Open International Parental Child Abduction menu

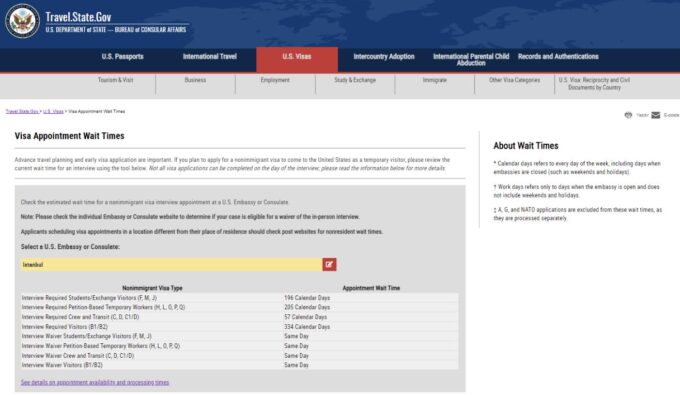coord(471,59)
